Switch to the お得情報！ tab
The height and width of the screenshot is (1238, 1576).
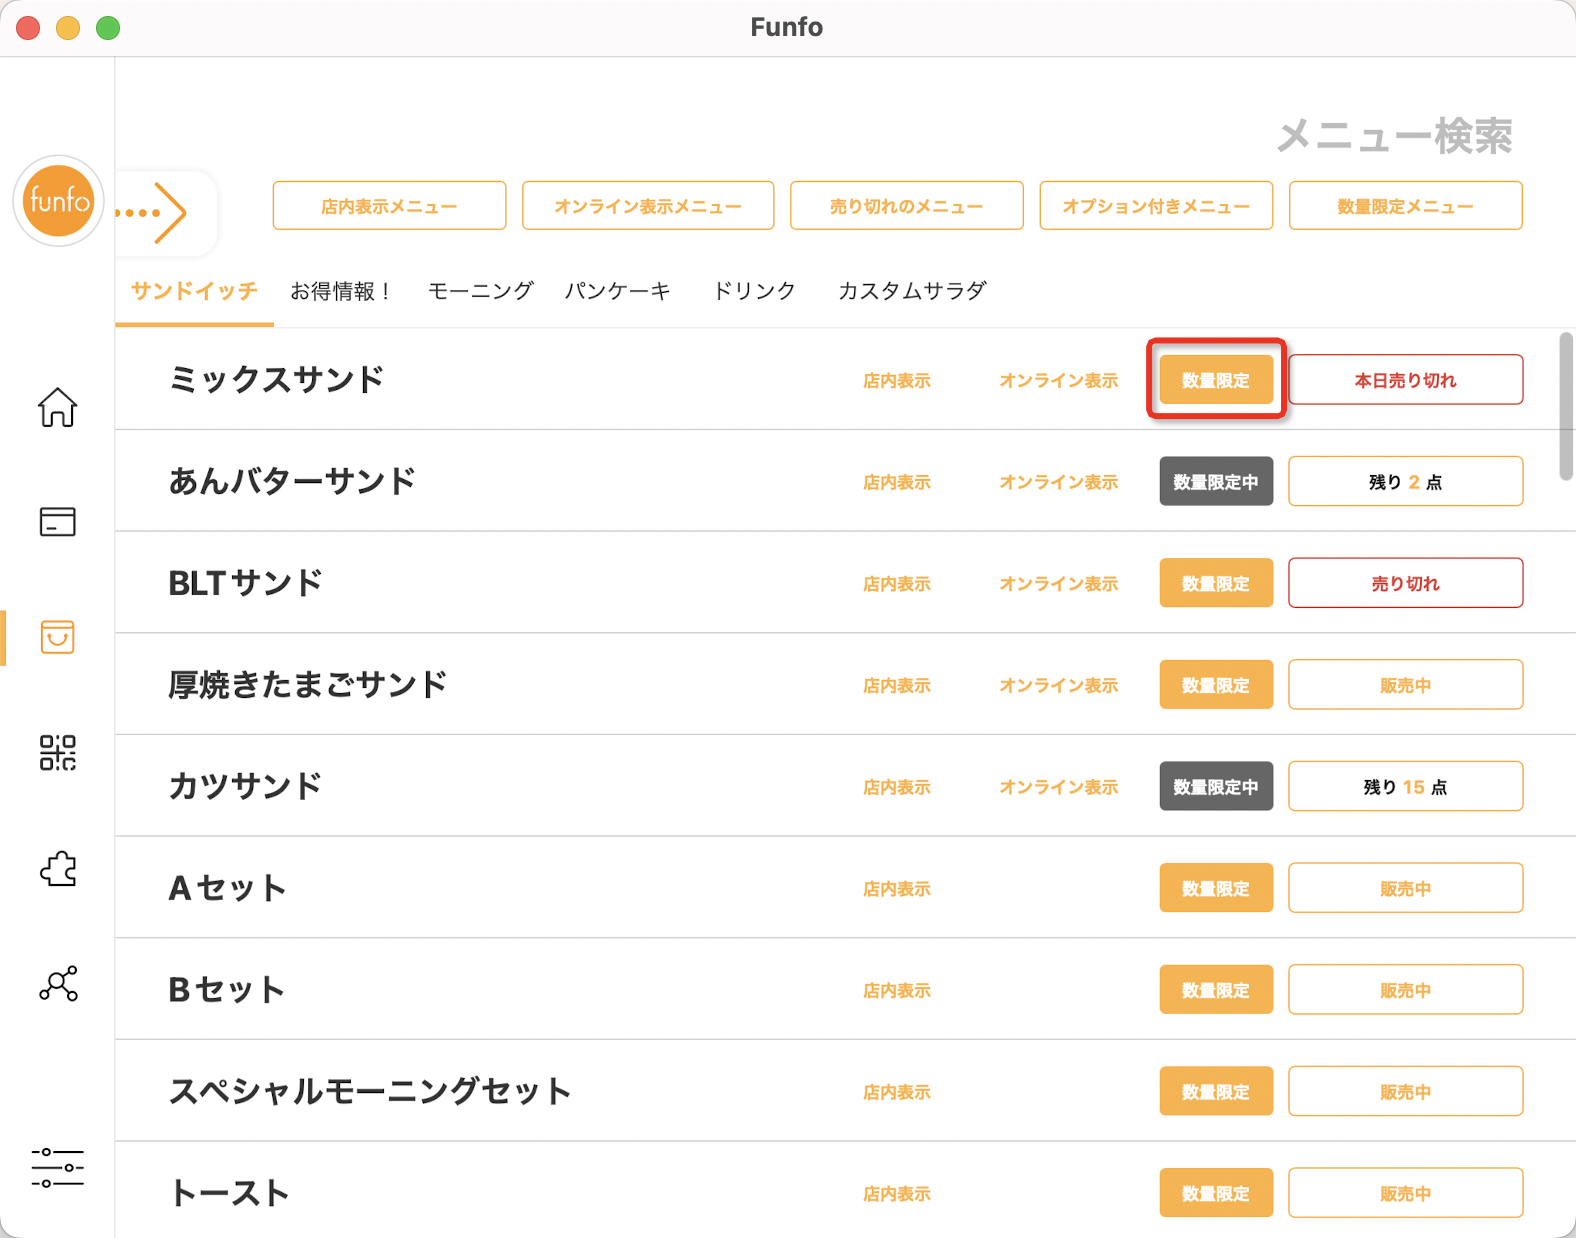[x=342, y=291]
